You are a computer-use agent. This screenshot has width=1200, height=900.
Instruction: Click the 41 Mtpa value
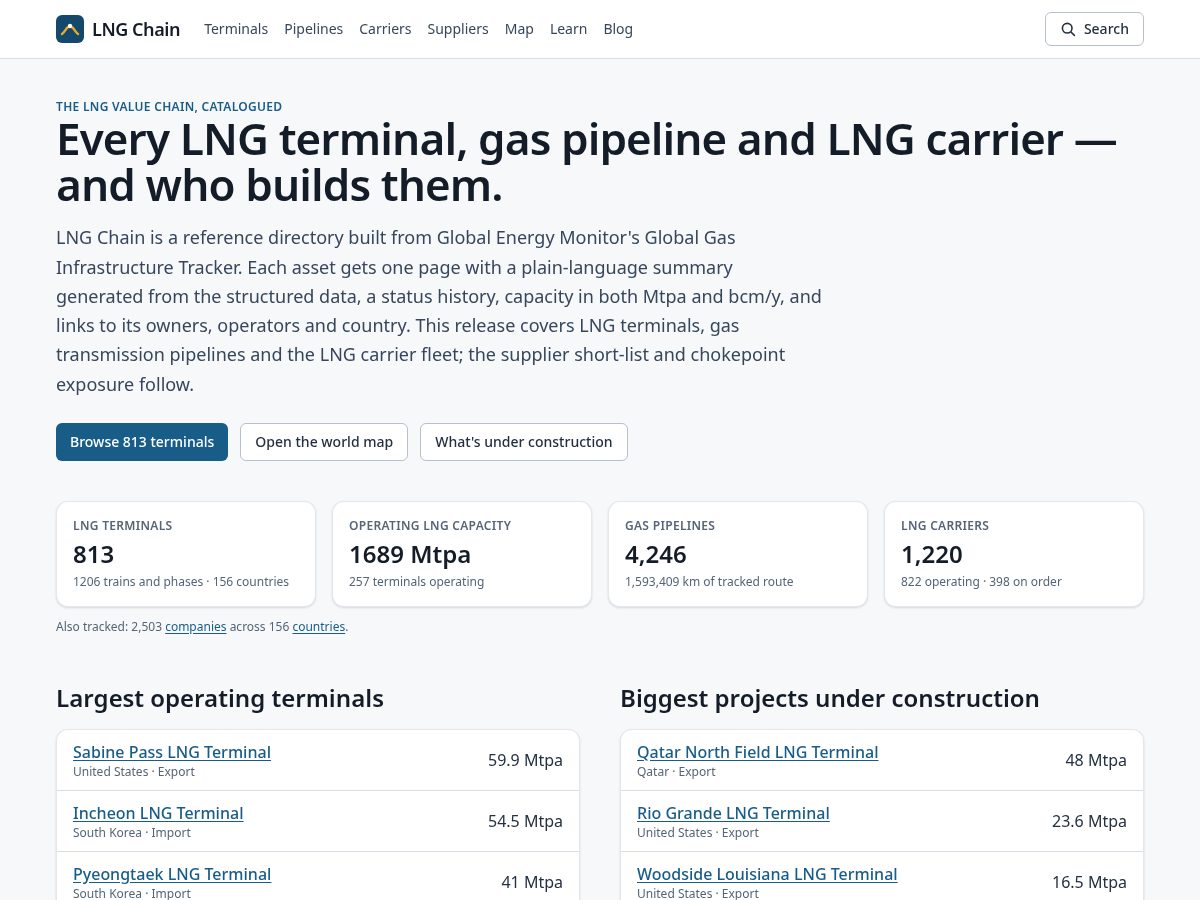tap(532, 882)
